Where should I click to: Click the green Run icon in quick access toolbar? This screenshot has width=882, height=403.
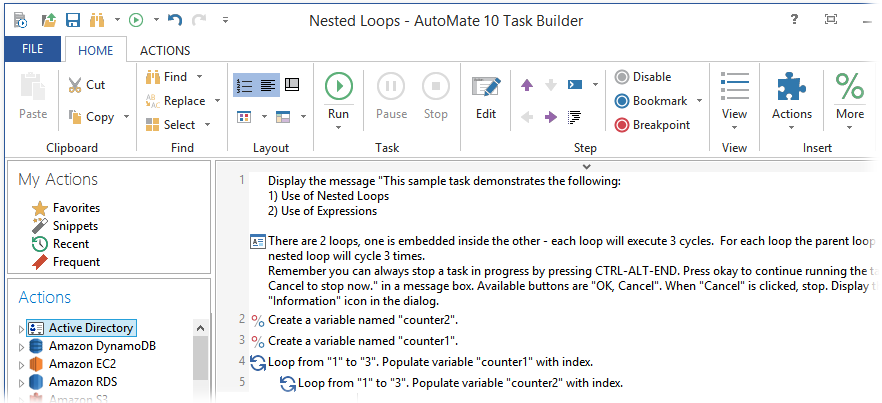pos(136,21)
